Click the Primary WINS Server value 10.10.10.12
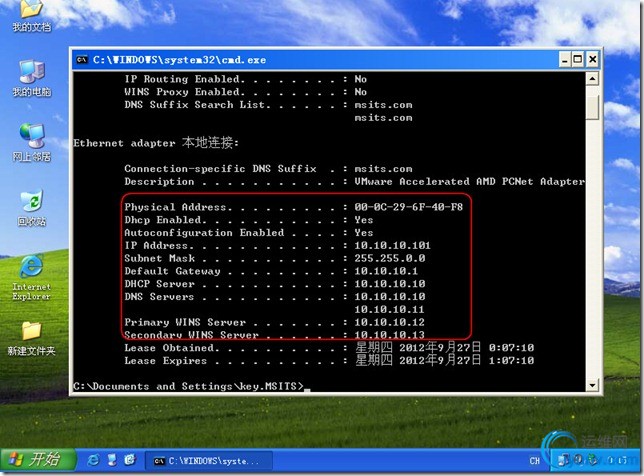 390,322
